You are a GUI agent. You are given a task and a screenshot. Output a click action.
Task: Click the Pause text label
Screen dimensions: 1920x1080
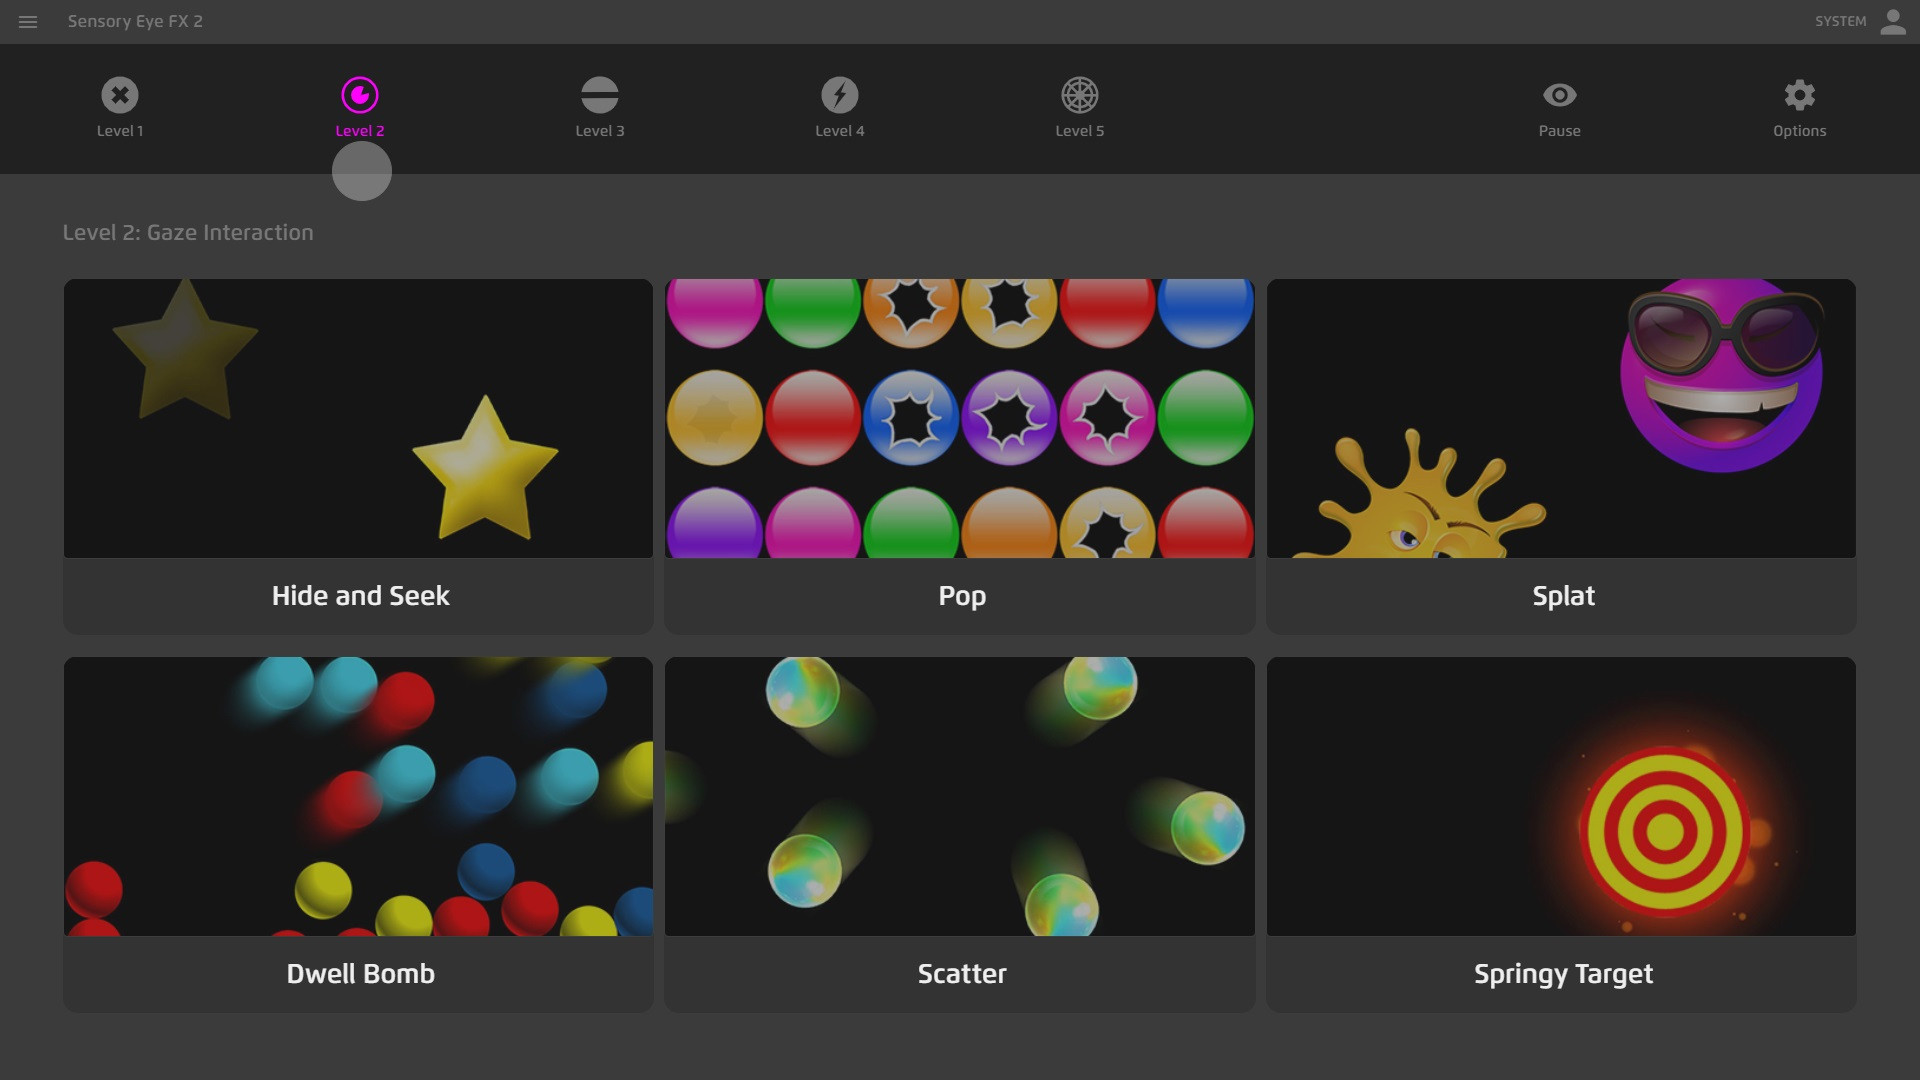(1560, 131)
